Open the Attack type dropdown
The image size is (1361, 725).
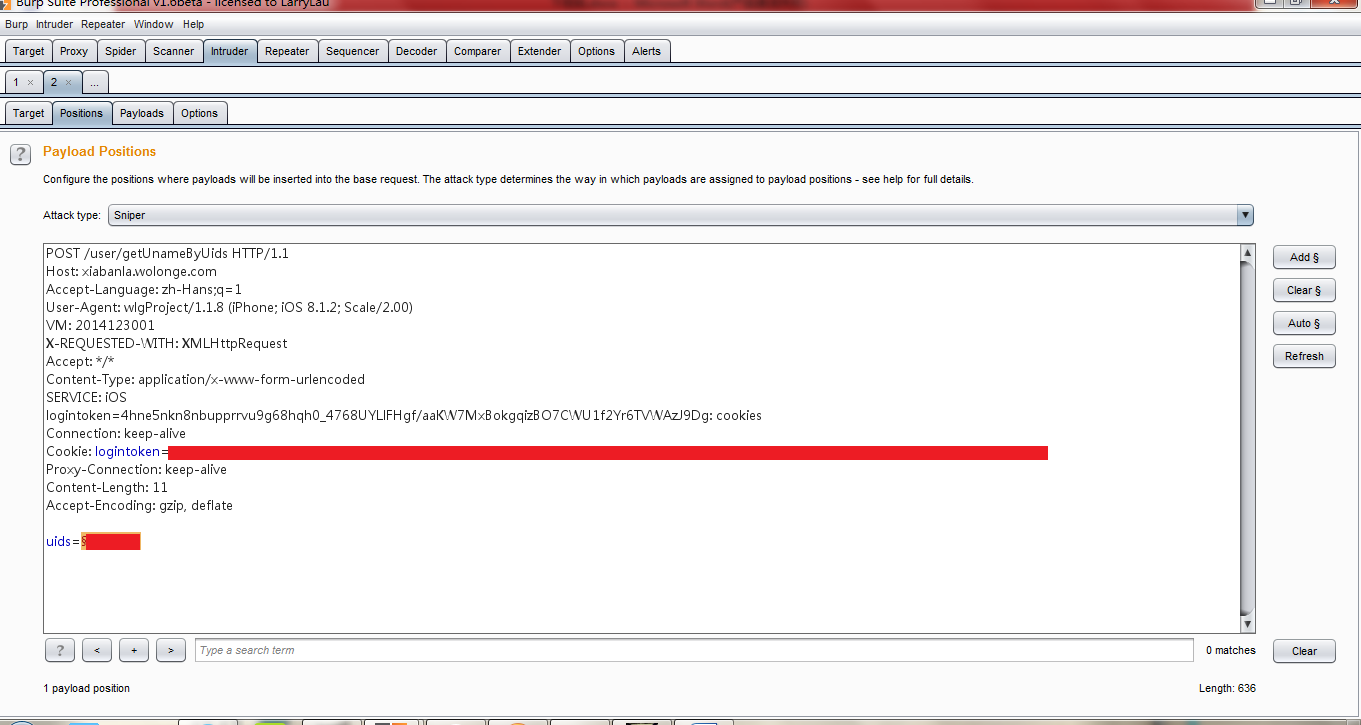[x=680, y=215]
